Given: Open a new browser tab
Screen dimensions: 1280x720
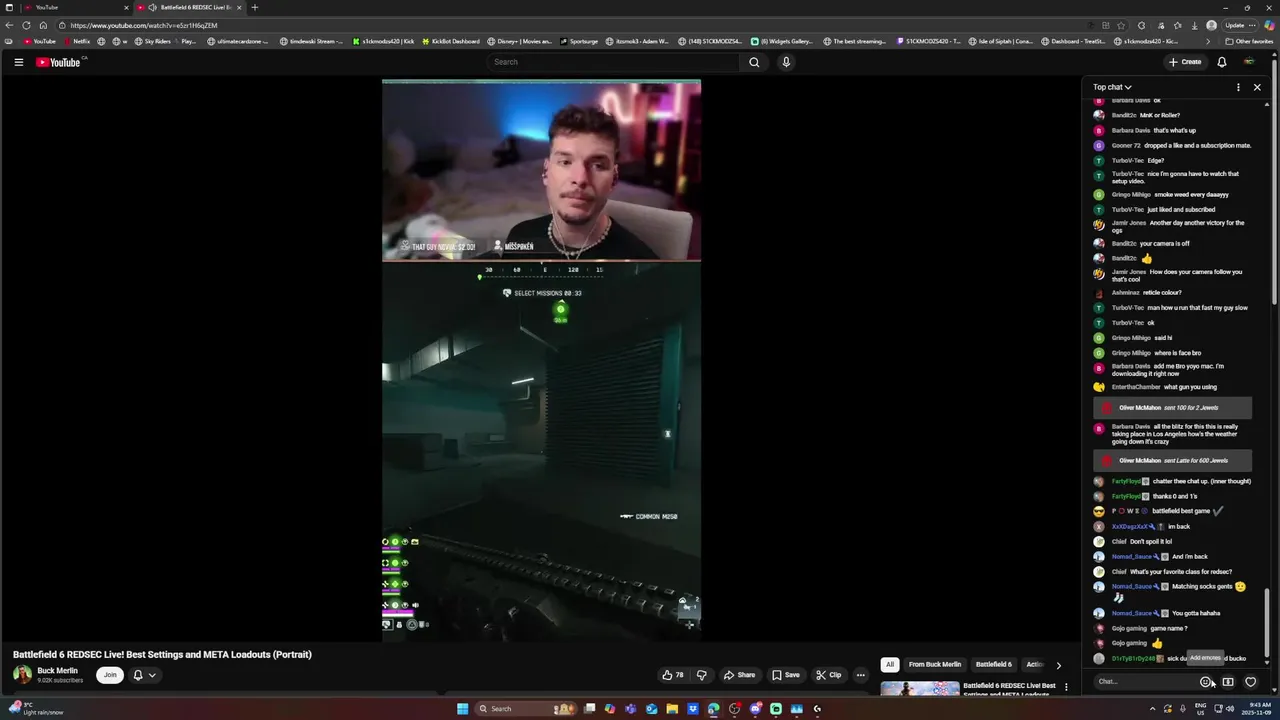Looking at the screenshot, I should pos(255,7).
